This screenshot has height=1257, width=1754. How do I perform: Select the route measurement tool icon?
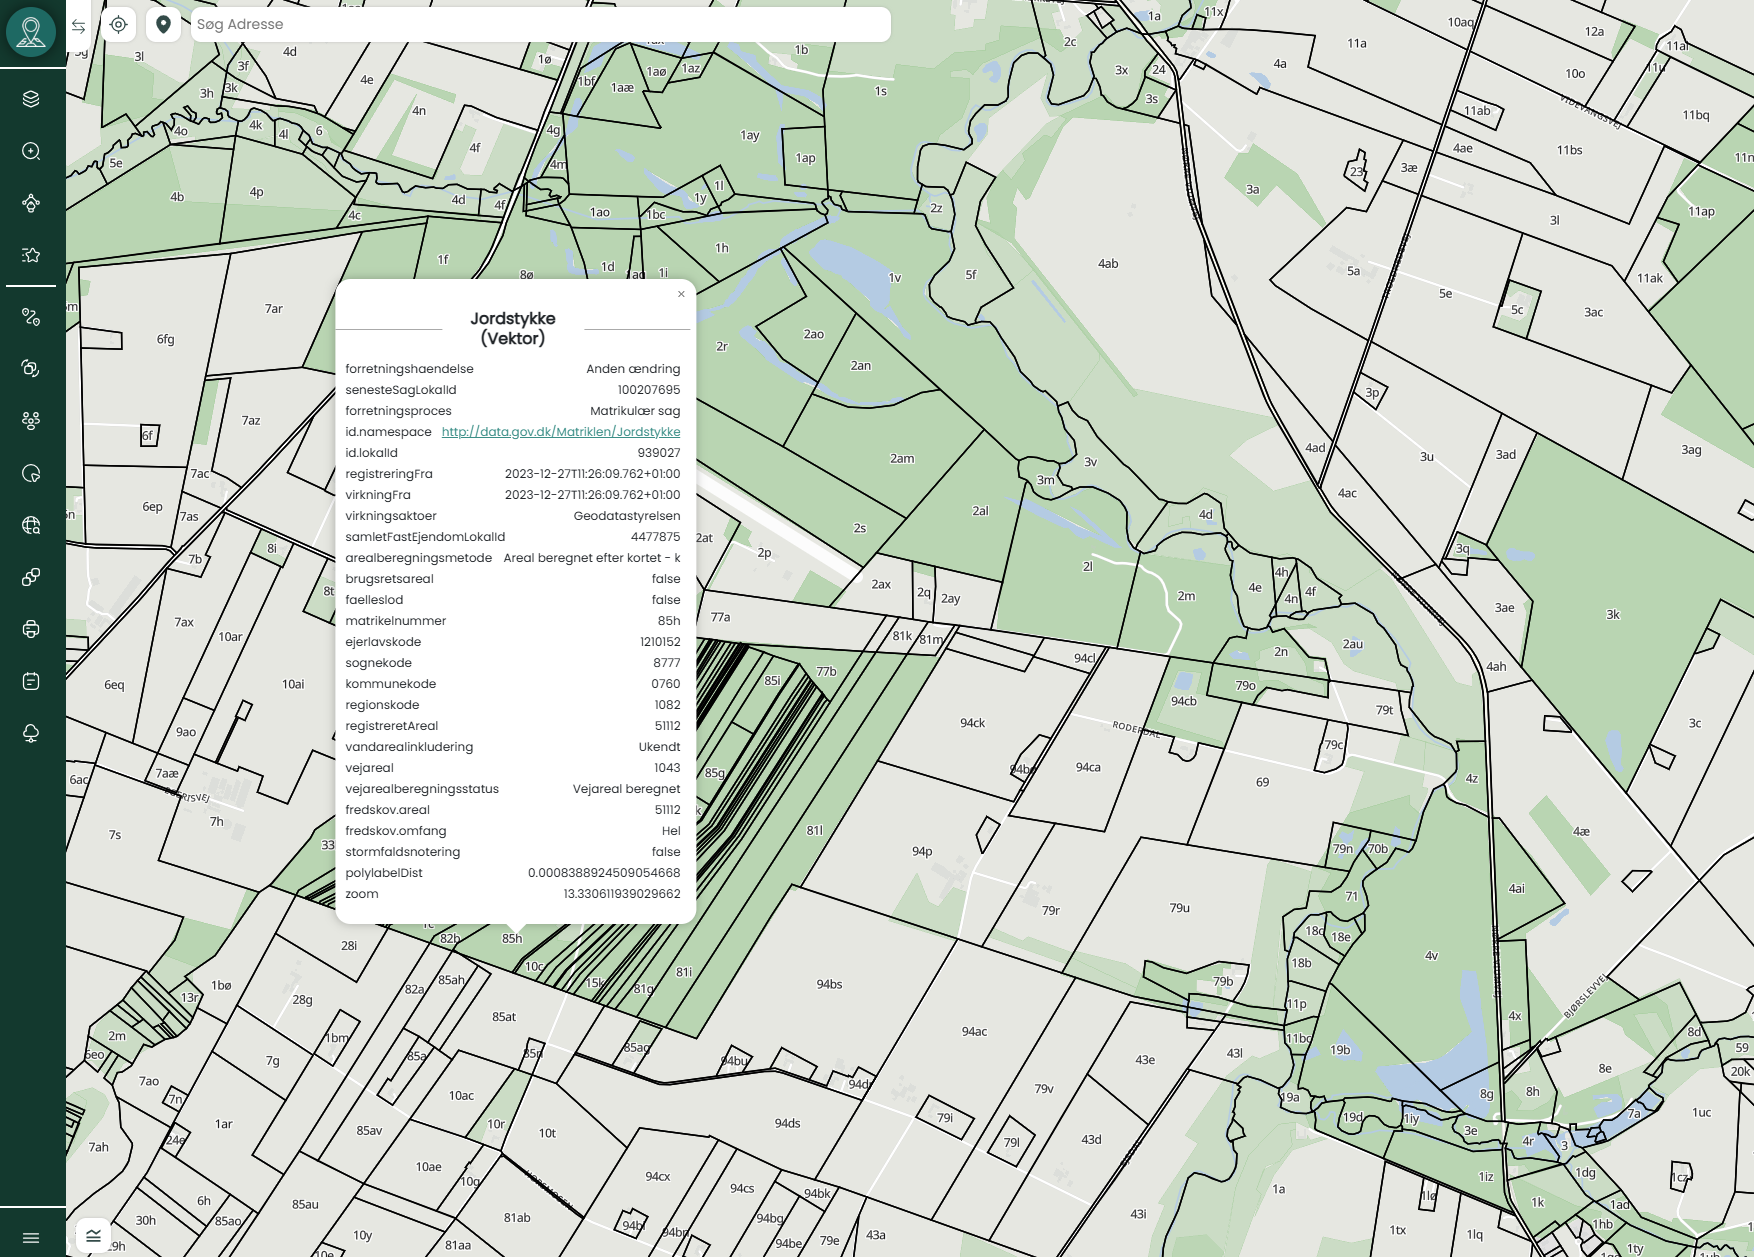pos(31,317)
